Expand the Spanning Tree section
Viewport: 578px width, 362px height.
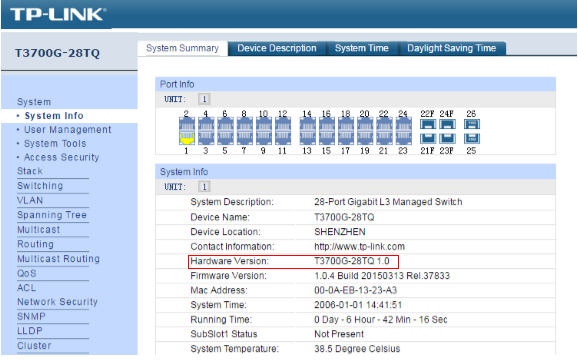pos(52,215)
